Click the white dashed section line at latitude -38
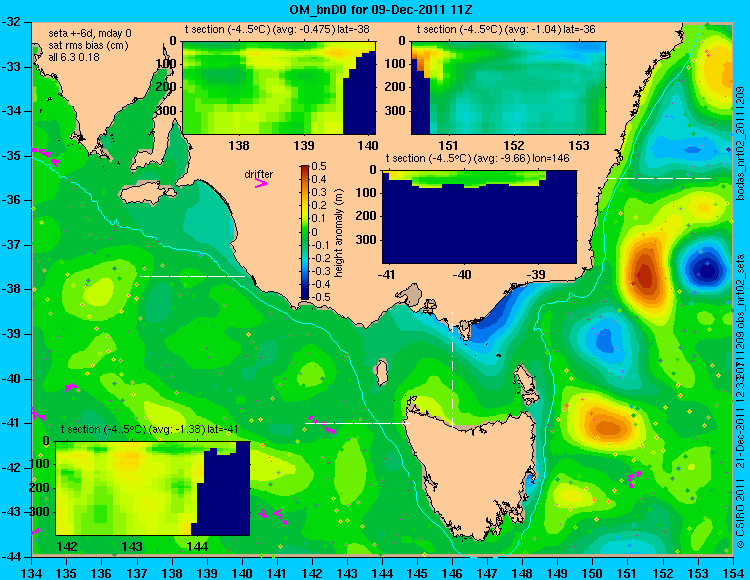The height and width of the screenshot is (580, 750). click(192, 276)
